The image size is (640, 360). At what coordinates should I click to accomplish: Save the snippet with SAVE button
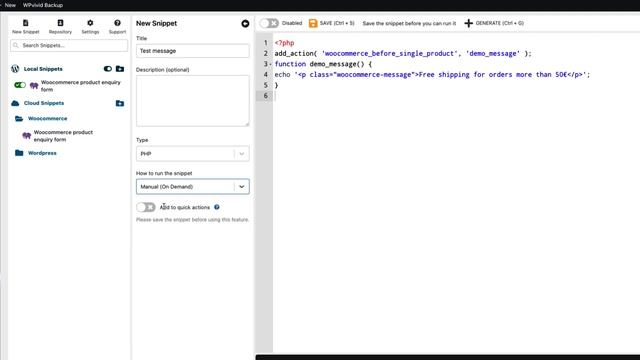coord(331,23)
